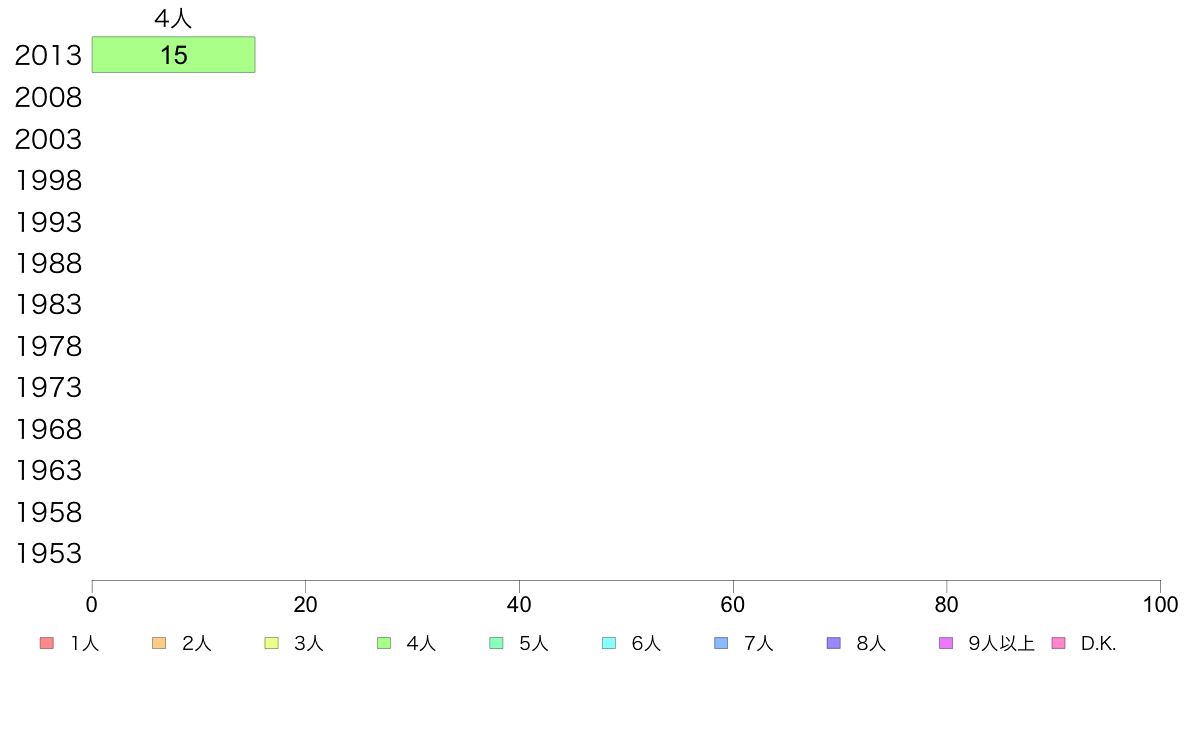Click the green 2013 bar labeled 15
The image size is (1188, 736).
[173, 55]
